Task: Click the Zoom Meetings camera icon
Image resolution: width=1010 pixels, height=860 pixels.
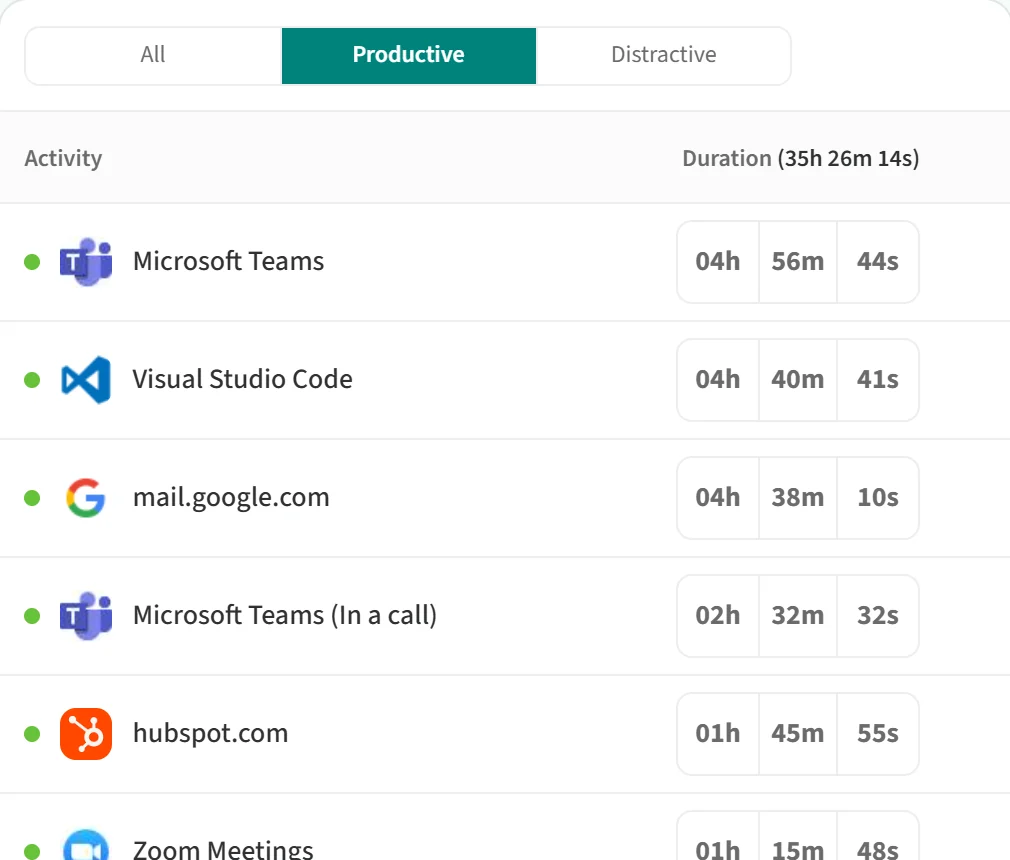Action: (86, 846)
